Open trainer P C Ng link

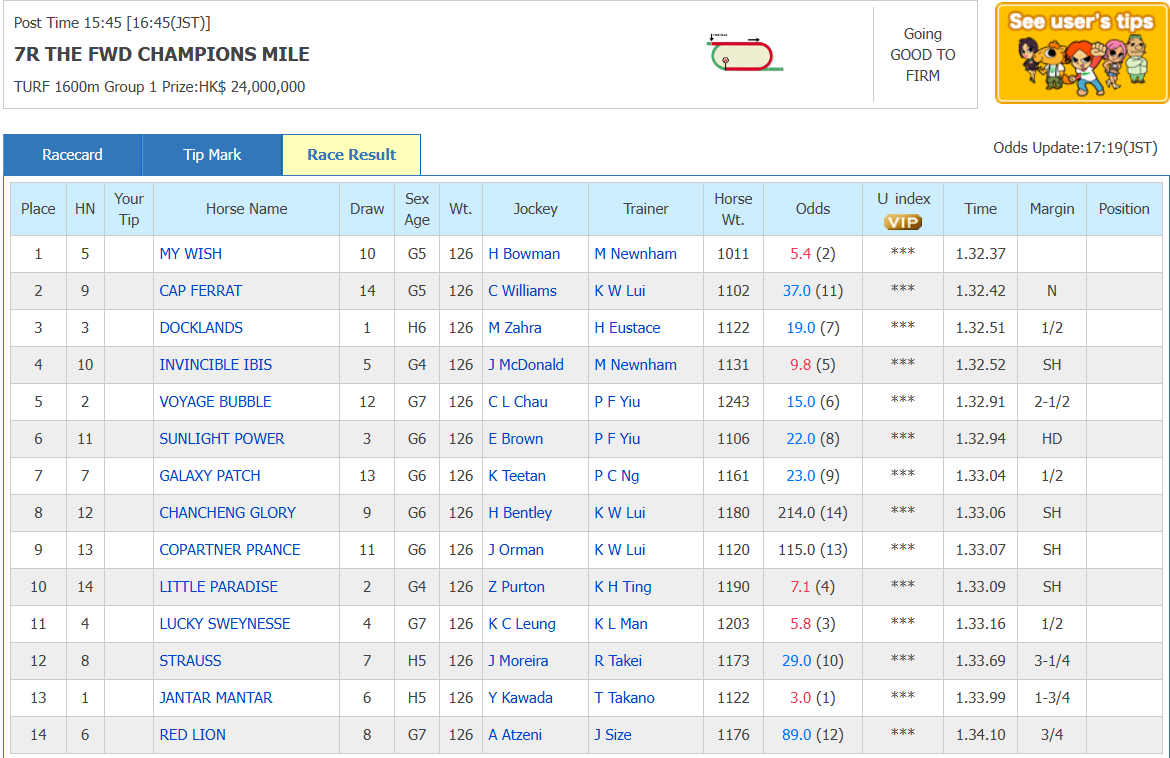tap(616, 476)
